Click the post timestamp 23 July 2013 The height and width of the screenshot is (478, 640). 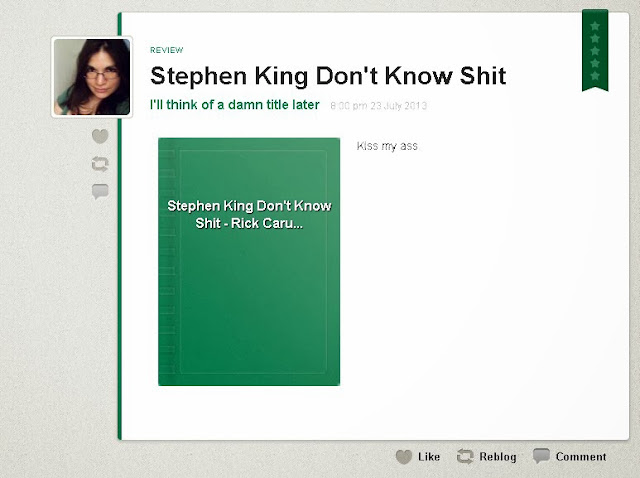pyautogui.click(x=378, y=106)
